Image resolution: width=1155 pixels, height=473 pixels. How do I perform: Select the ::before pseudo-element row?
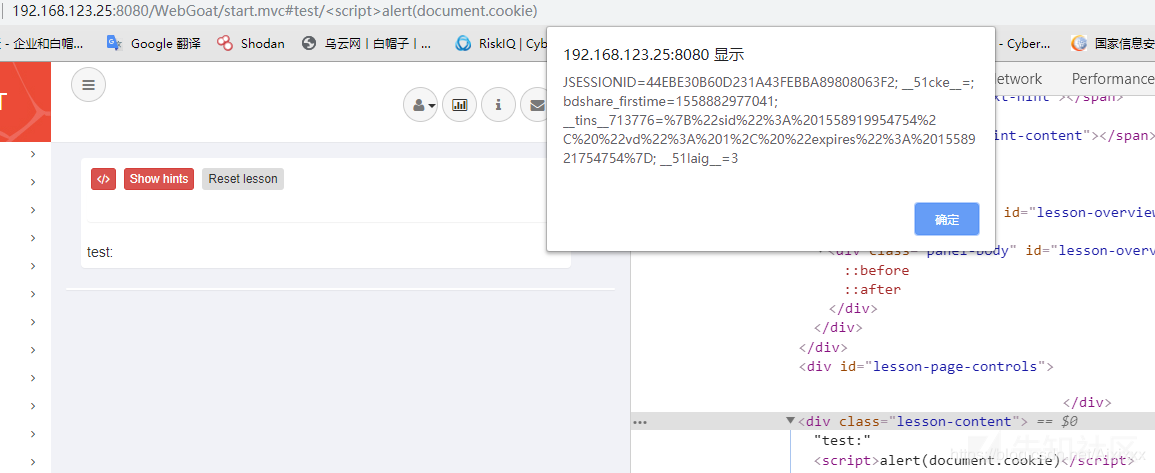coord(877,270)
